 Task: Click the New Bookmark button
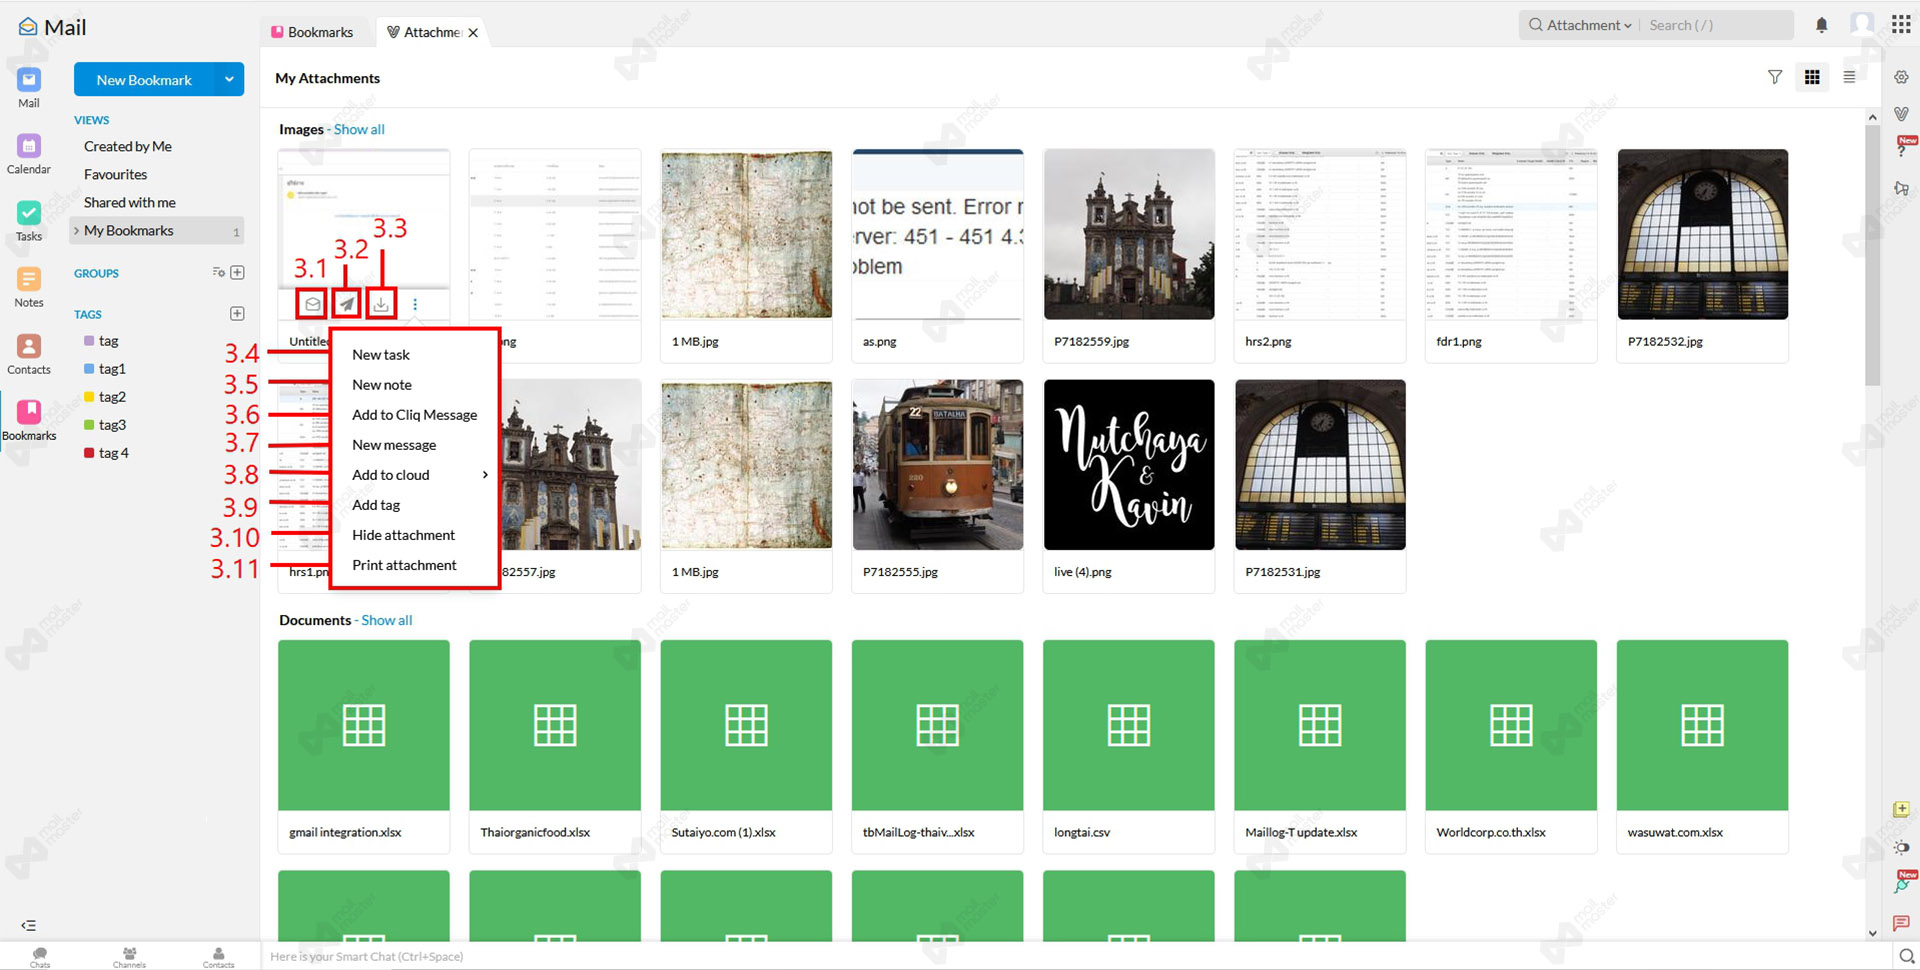click(x=145, y=80)
